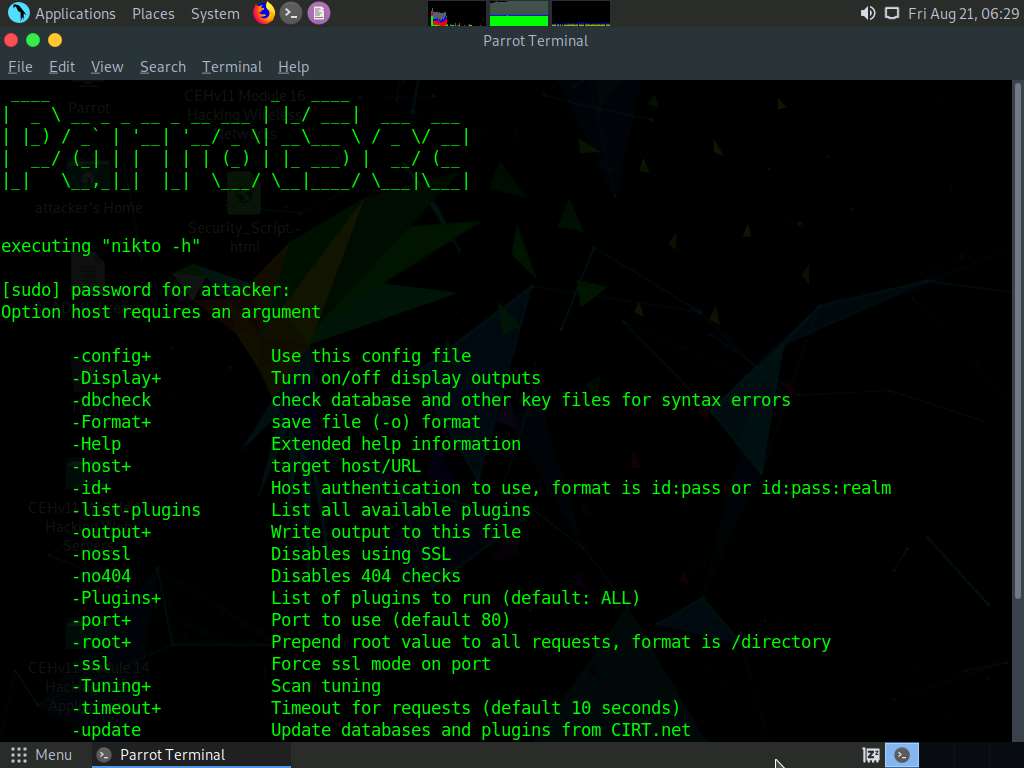Screen dimensions: 1024x768
Task: Click the '-config+' option text
Action: (x=112, y=356)
